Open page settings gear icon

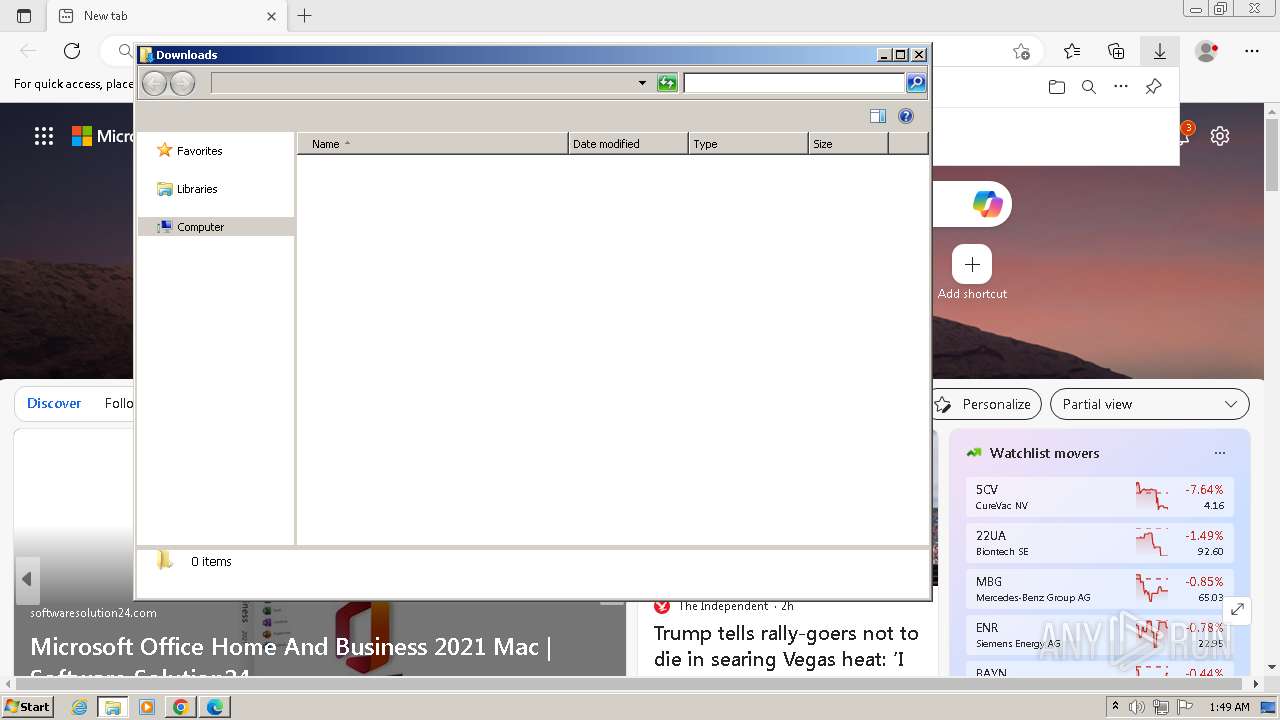1220,136
